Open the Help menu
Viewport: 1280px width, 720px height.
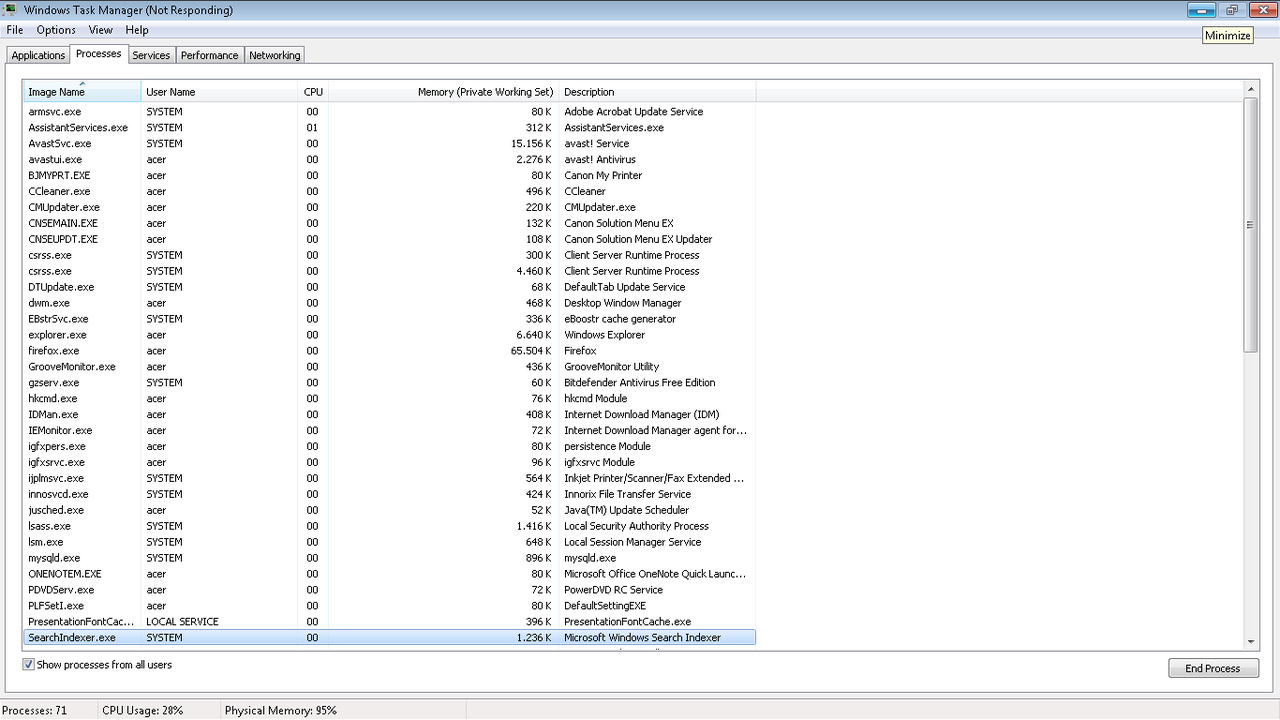click(137, 30)
